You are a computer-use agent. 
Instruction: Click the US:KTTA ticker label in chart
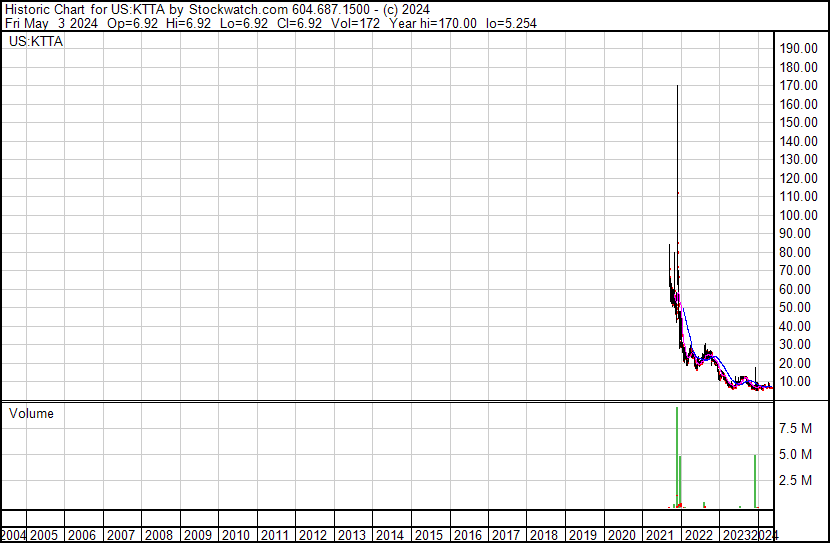click(x=35, y=41)
